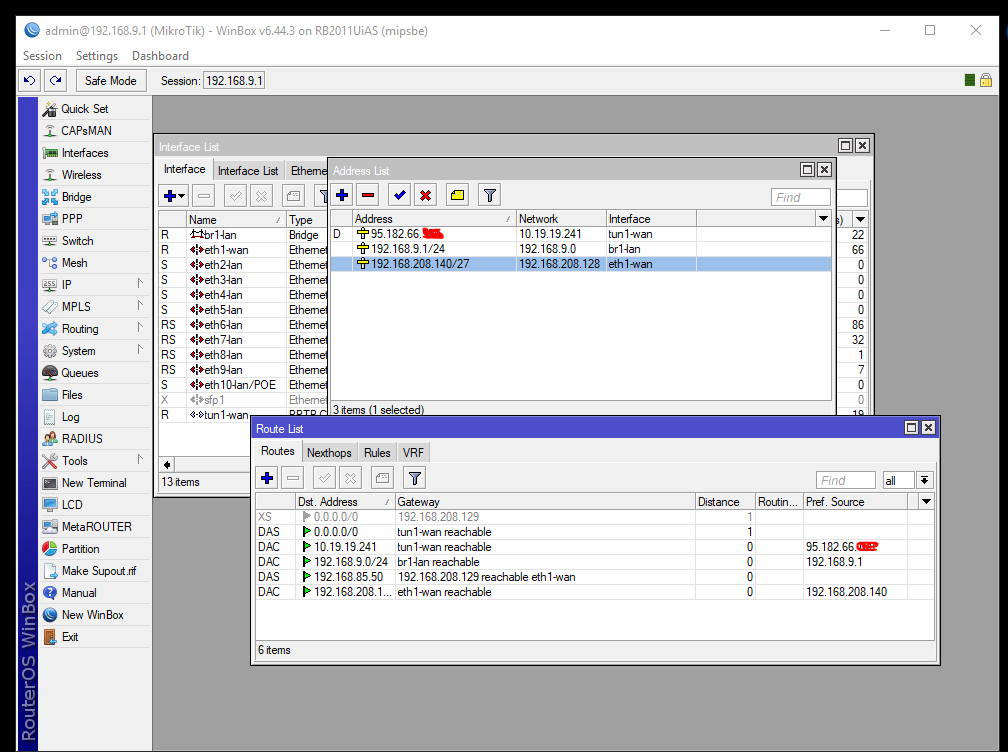Click left scroll arrow in Interface List

[167, 464]
